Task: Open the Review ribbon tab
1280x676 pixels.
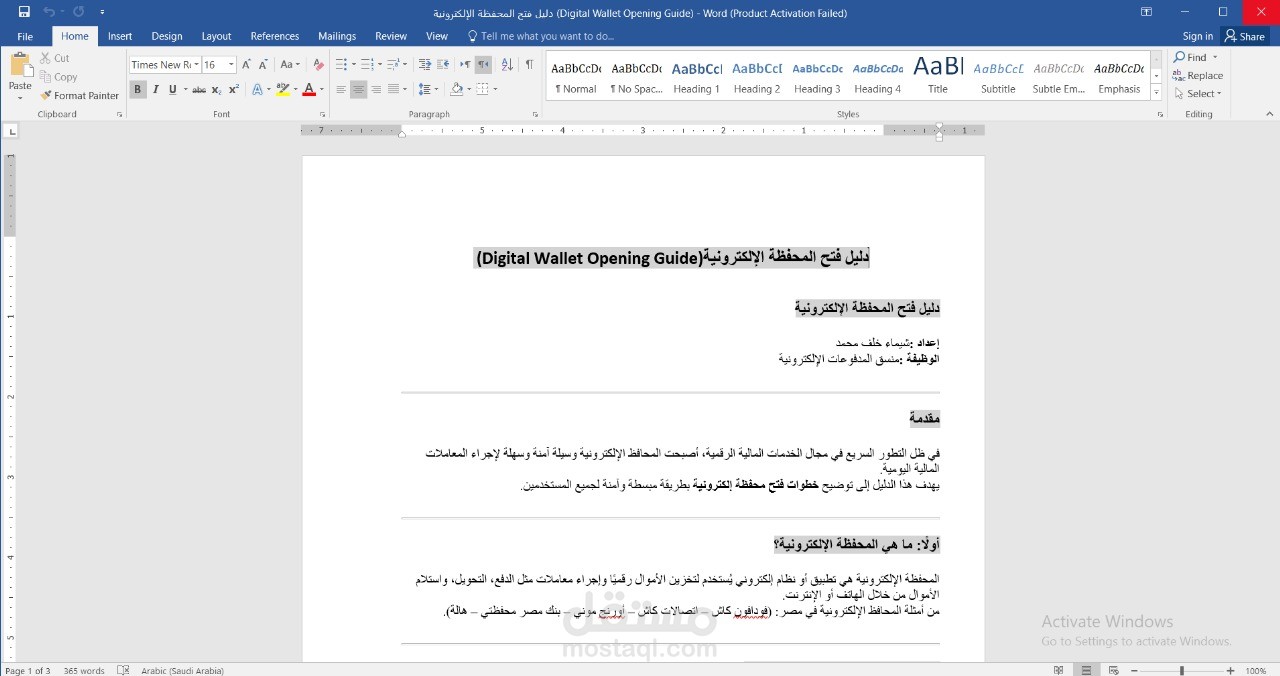Action: point(390,36)
